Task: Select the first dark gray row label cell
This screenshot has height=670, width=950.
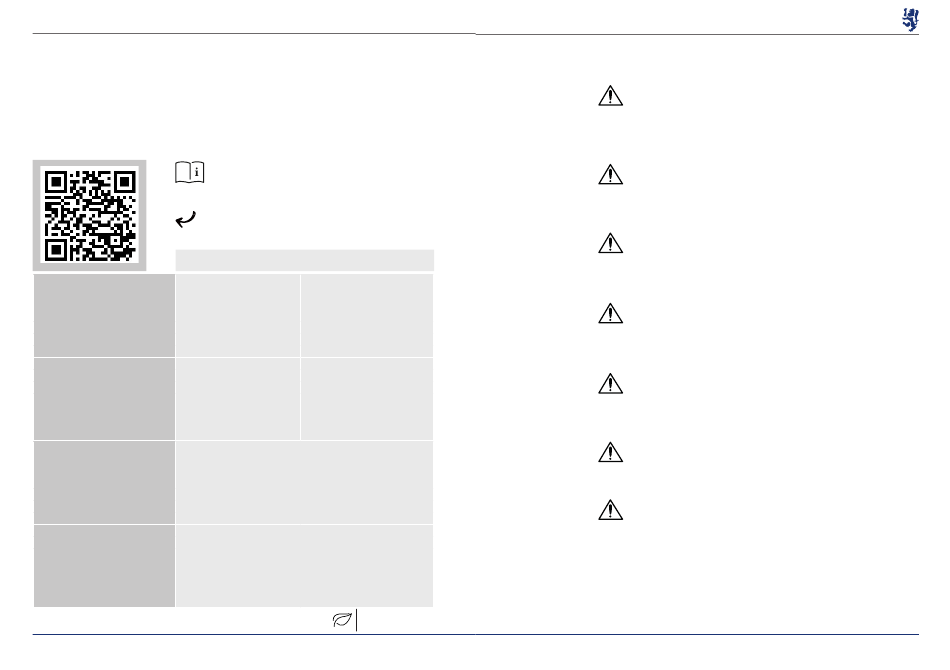Action: [104, 315]
